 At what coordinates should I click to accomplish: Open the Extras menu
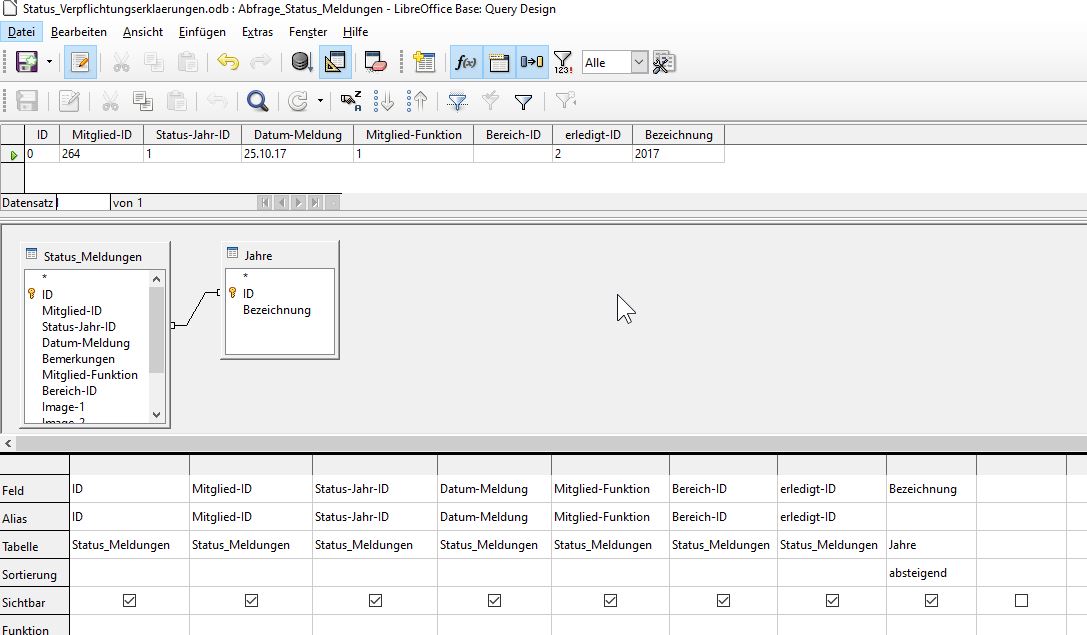pyautogui.click(x=257, y=32)
